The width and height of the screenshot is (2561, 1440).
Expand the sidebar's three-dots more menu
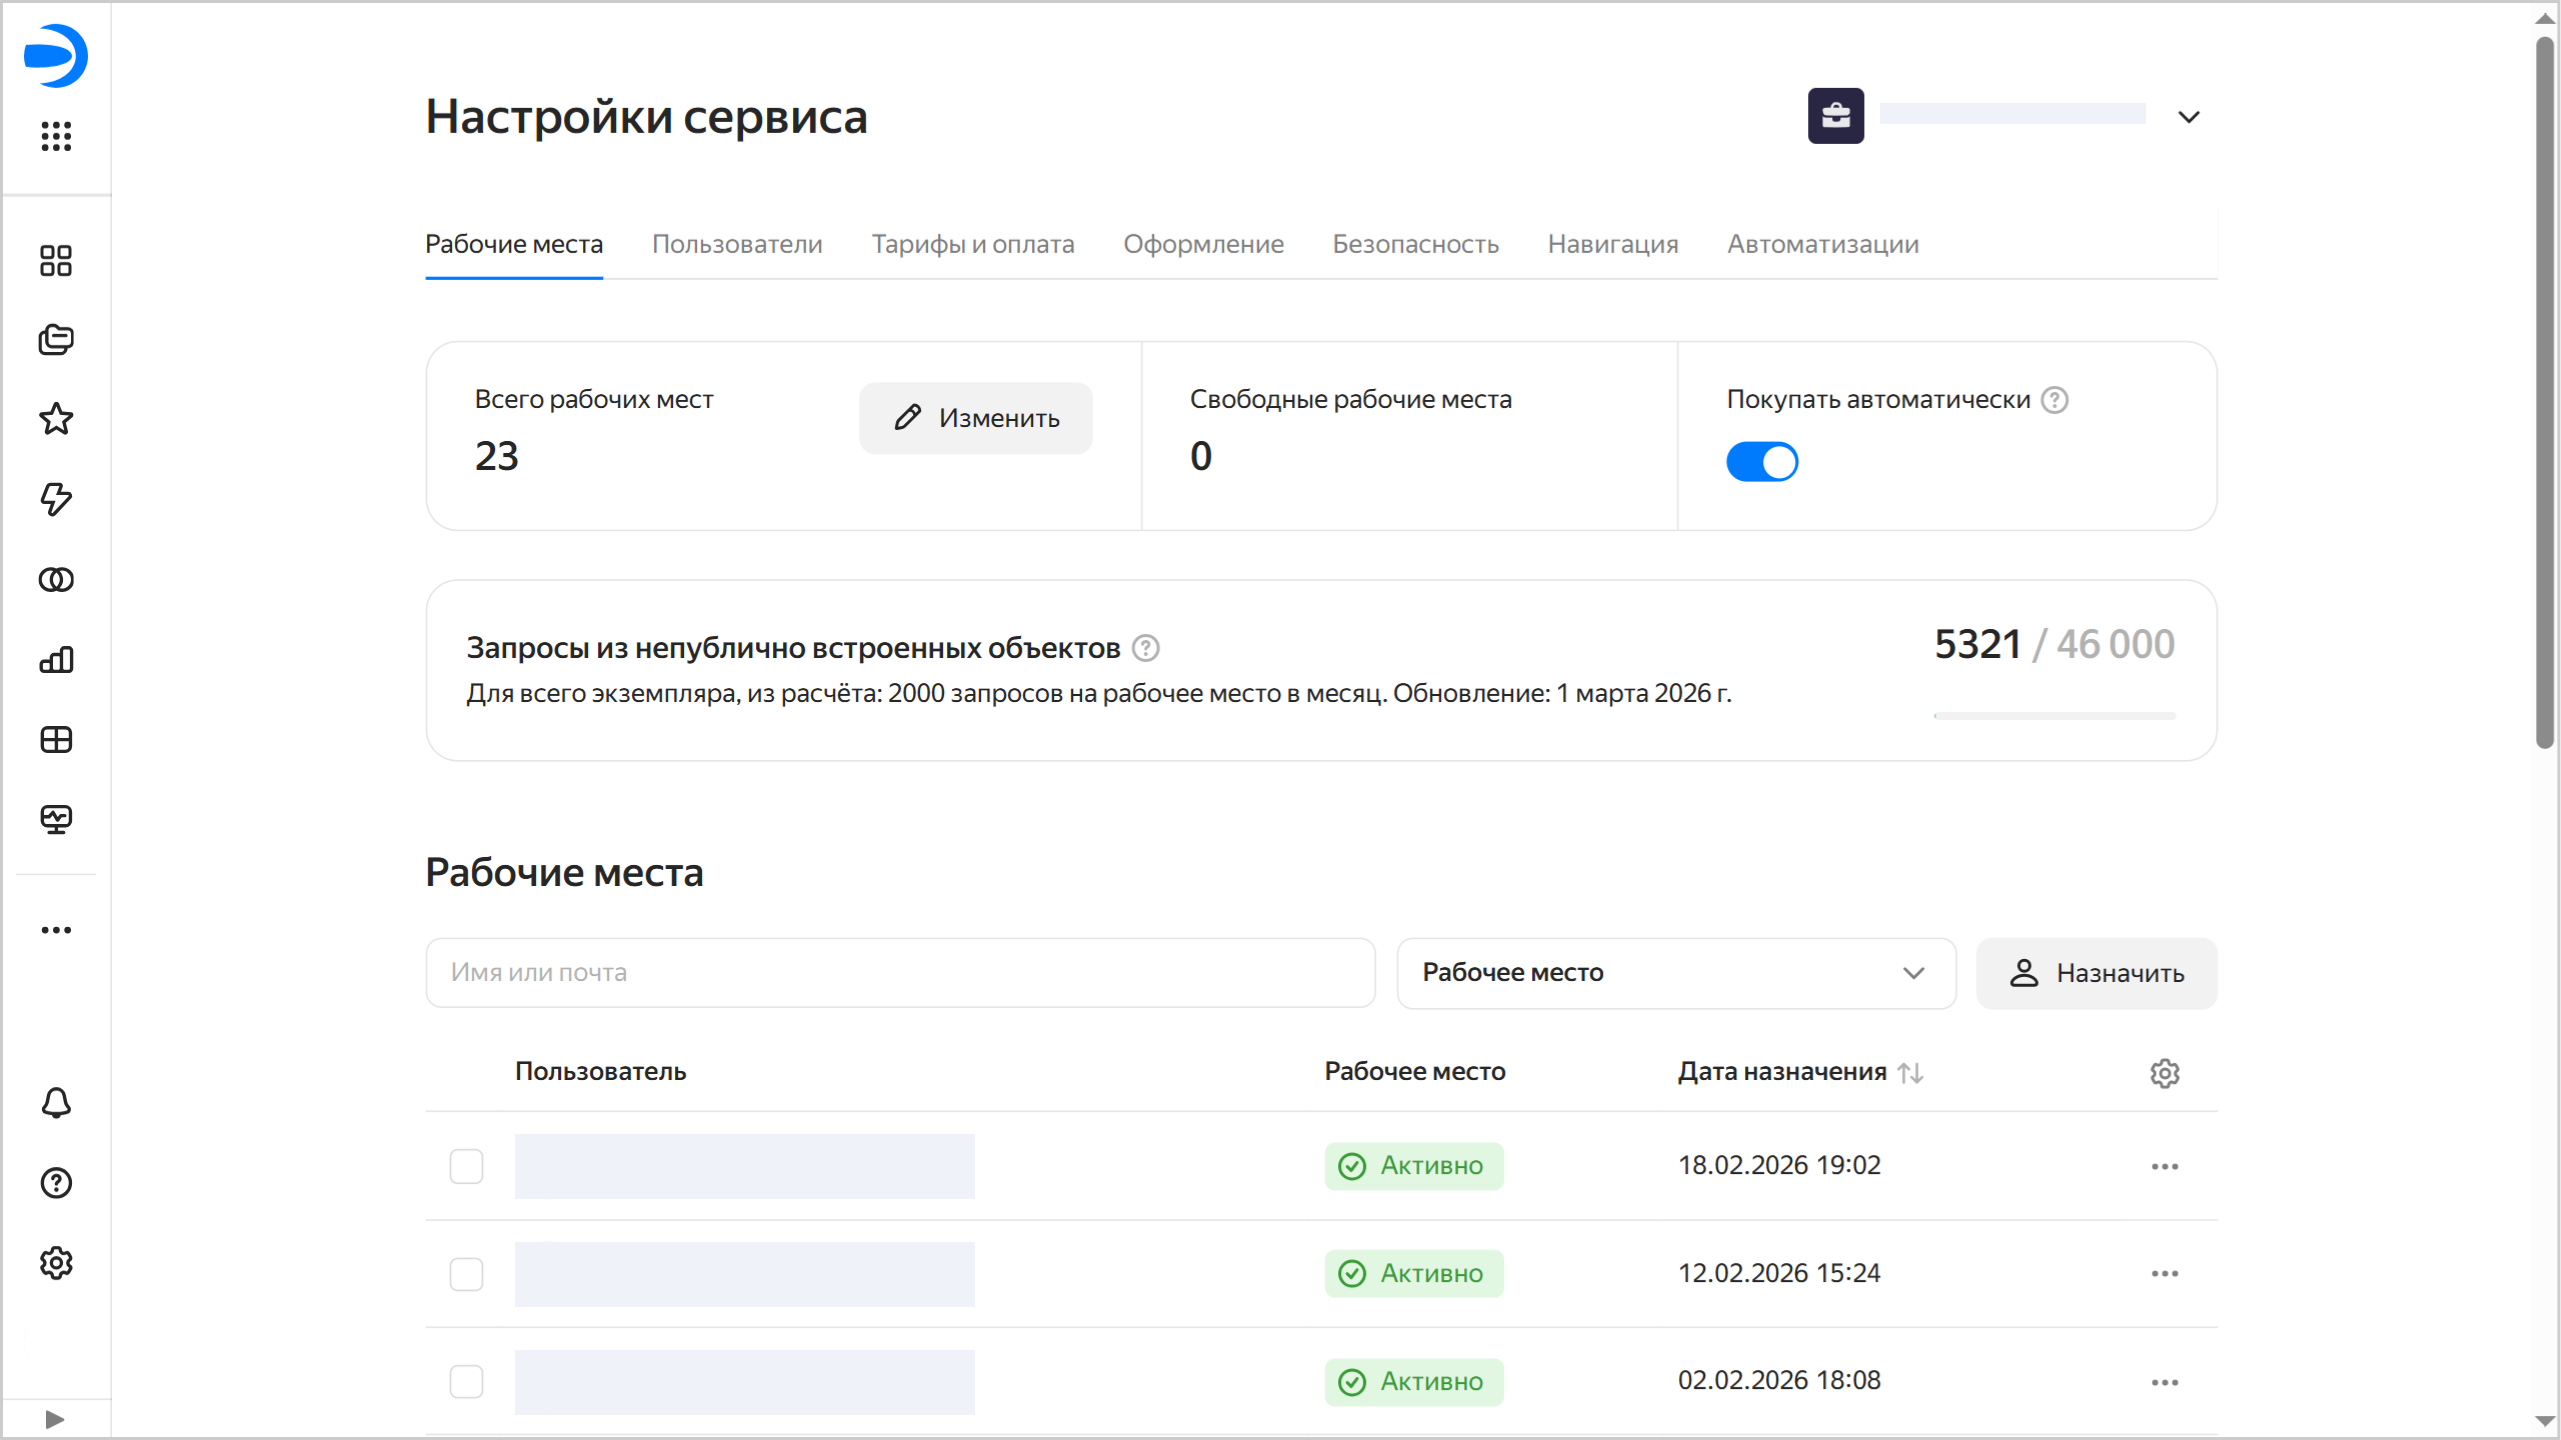tap(56, 930)
